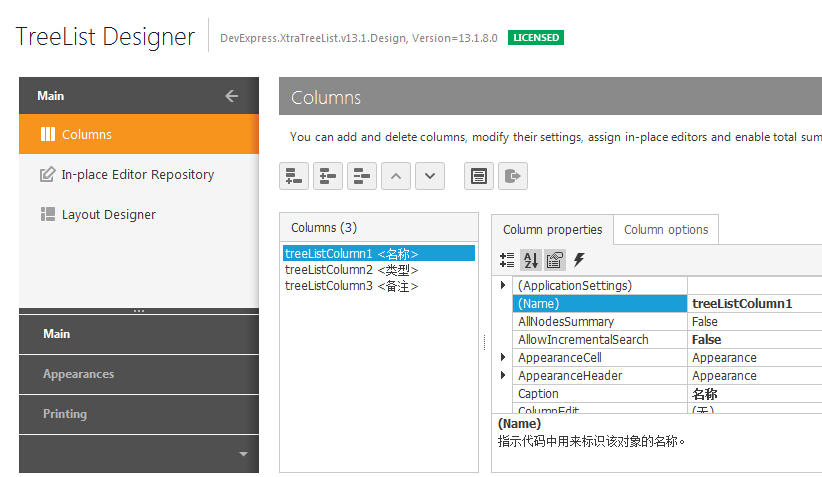Click the AllowIncrementalSearch False value

tap(754, 339)
